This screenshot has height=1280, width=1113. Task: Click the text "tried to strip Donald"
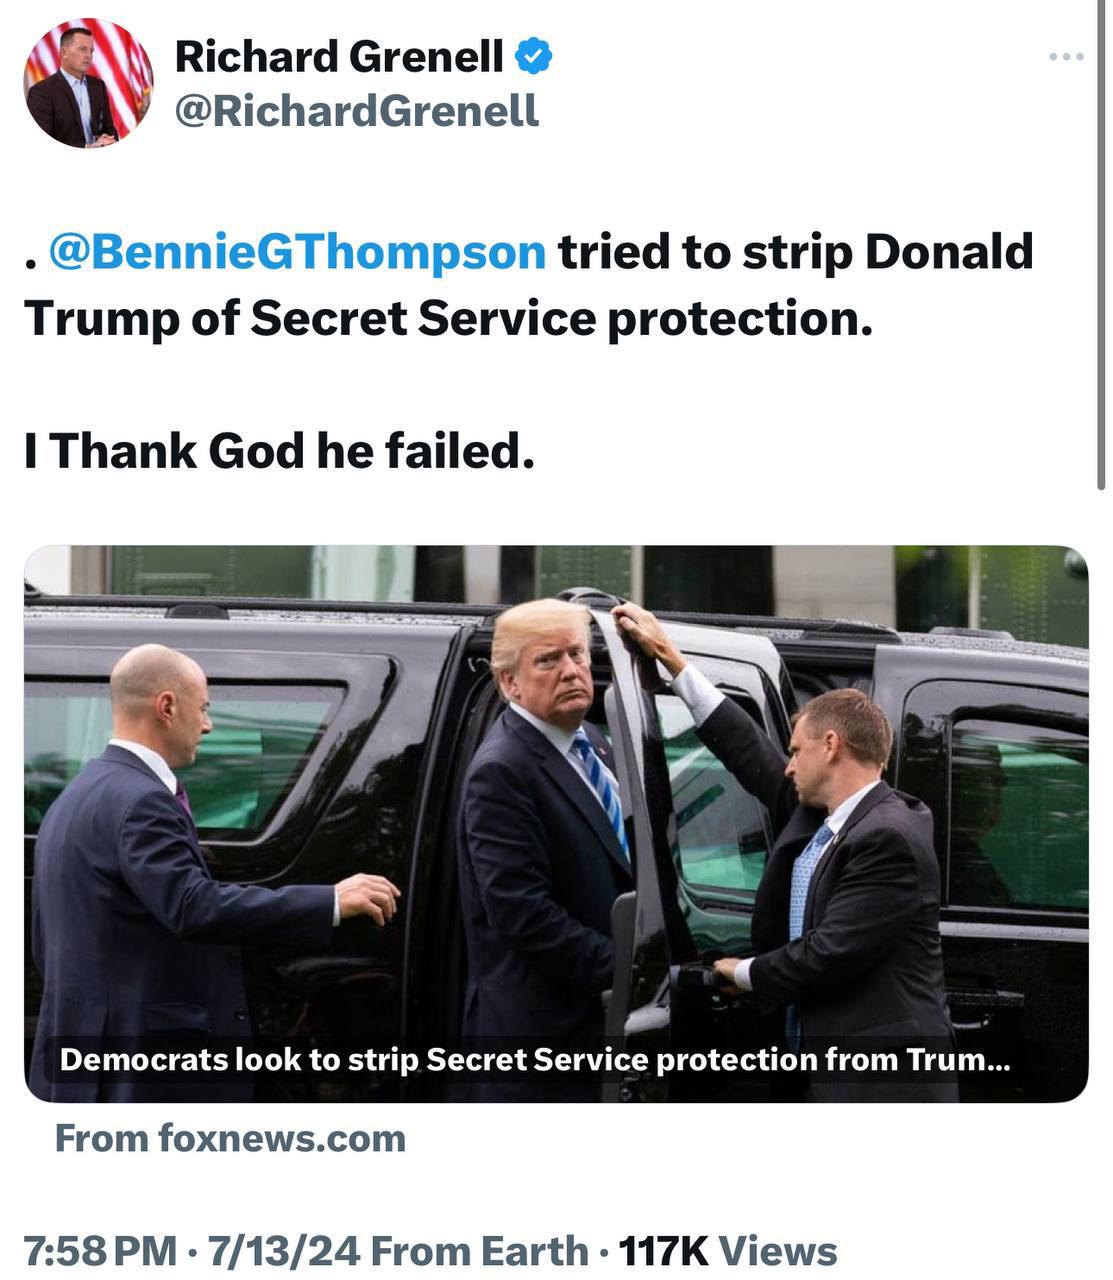tap(795, 252)
